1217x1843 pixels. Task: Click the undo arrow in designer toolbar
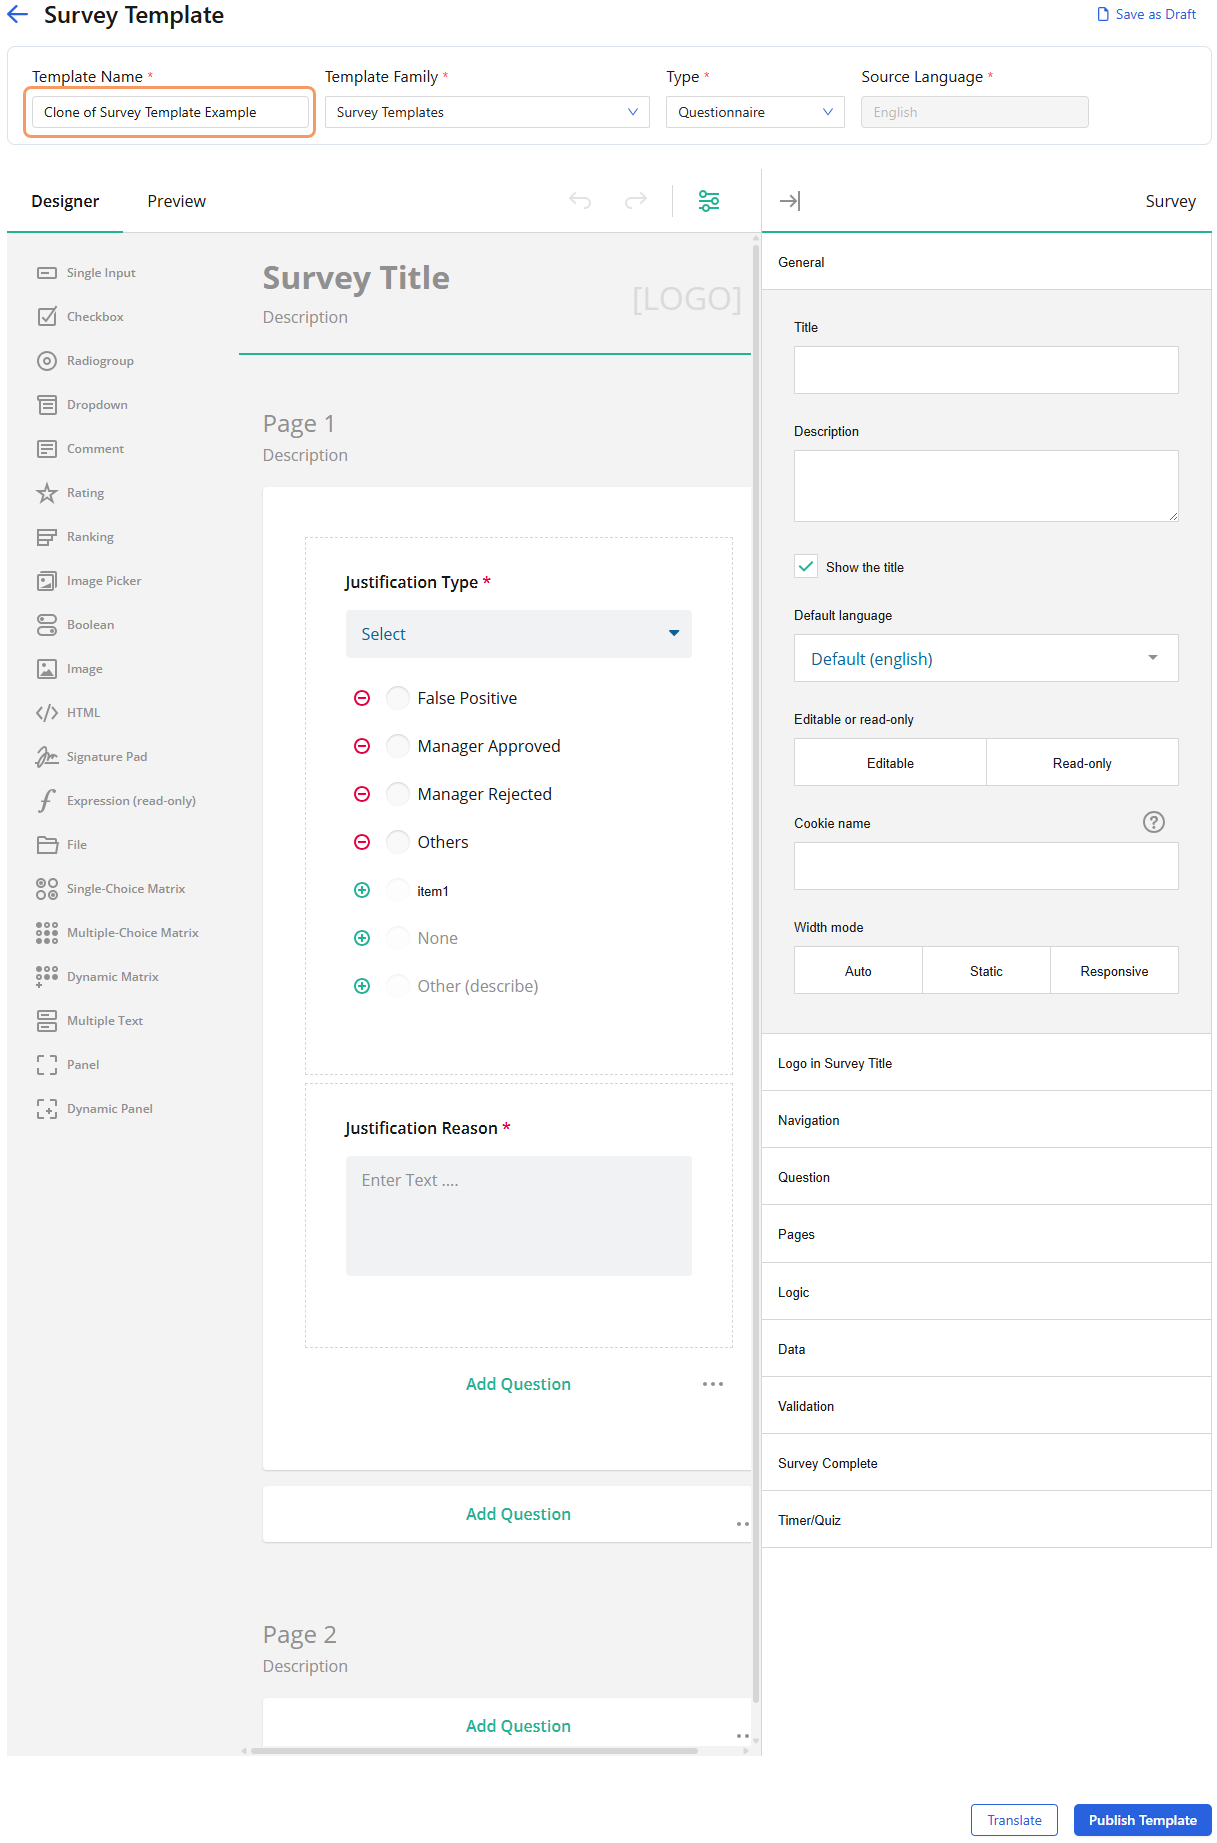click(580, 201)
